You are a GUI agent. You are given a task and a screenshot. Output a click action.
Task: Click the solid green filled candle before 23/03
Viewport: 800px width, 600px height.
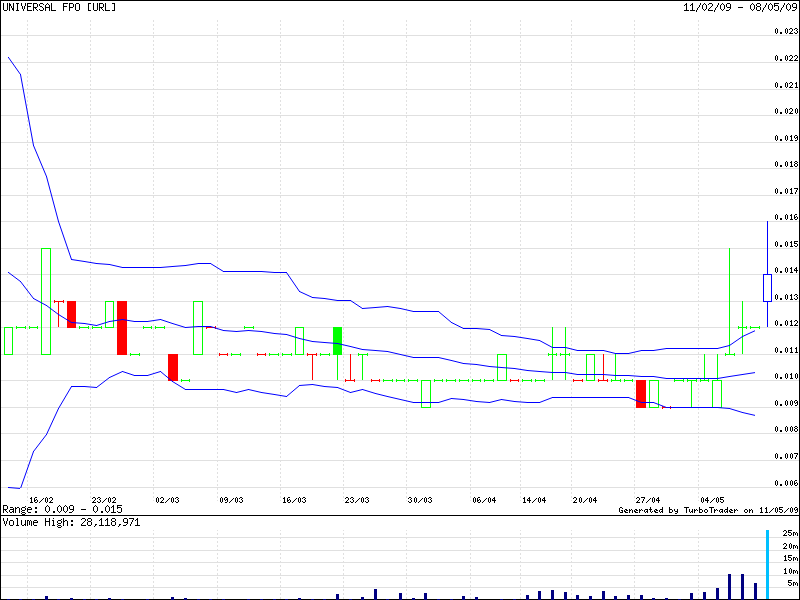pyautogui.click(x=337, y=341)
